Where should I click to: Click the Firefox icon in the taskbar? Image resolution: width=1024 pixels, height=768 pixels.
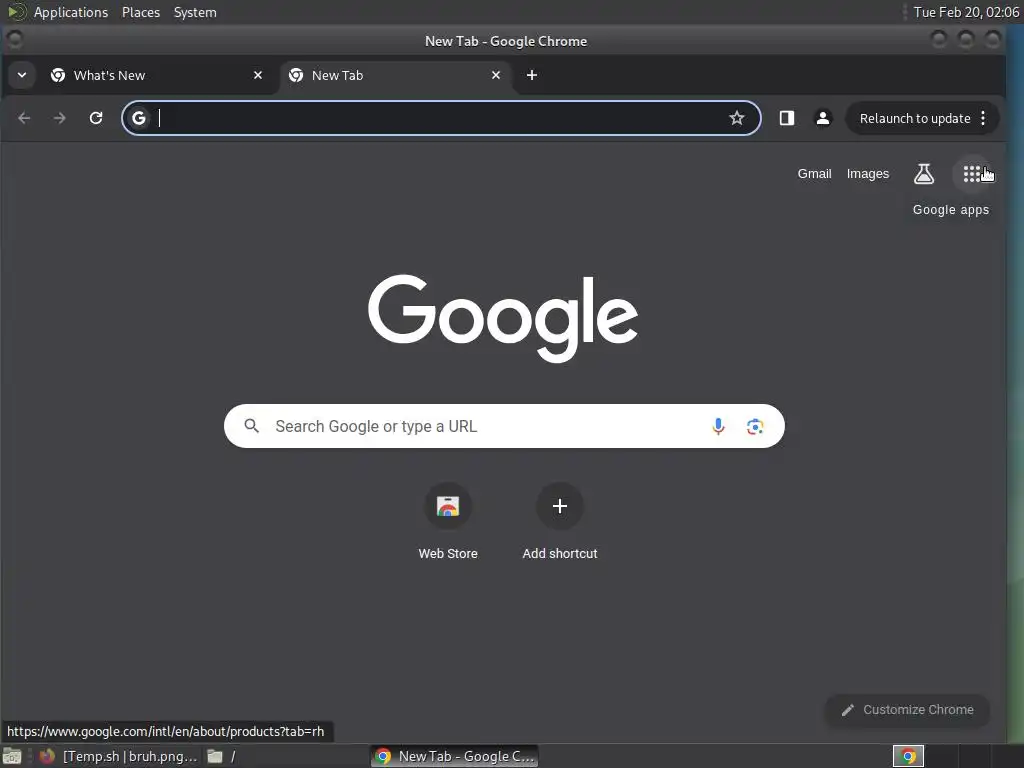click(47, 756)
